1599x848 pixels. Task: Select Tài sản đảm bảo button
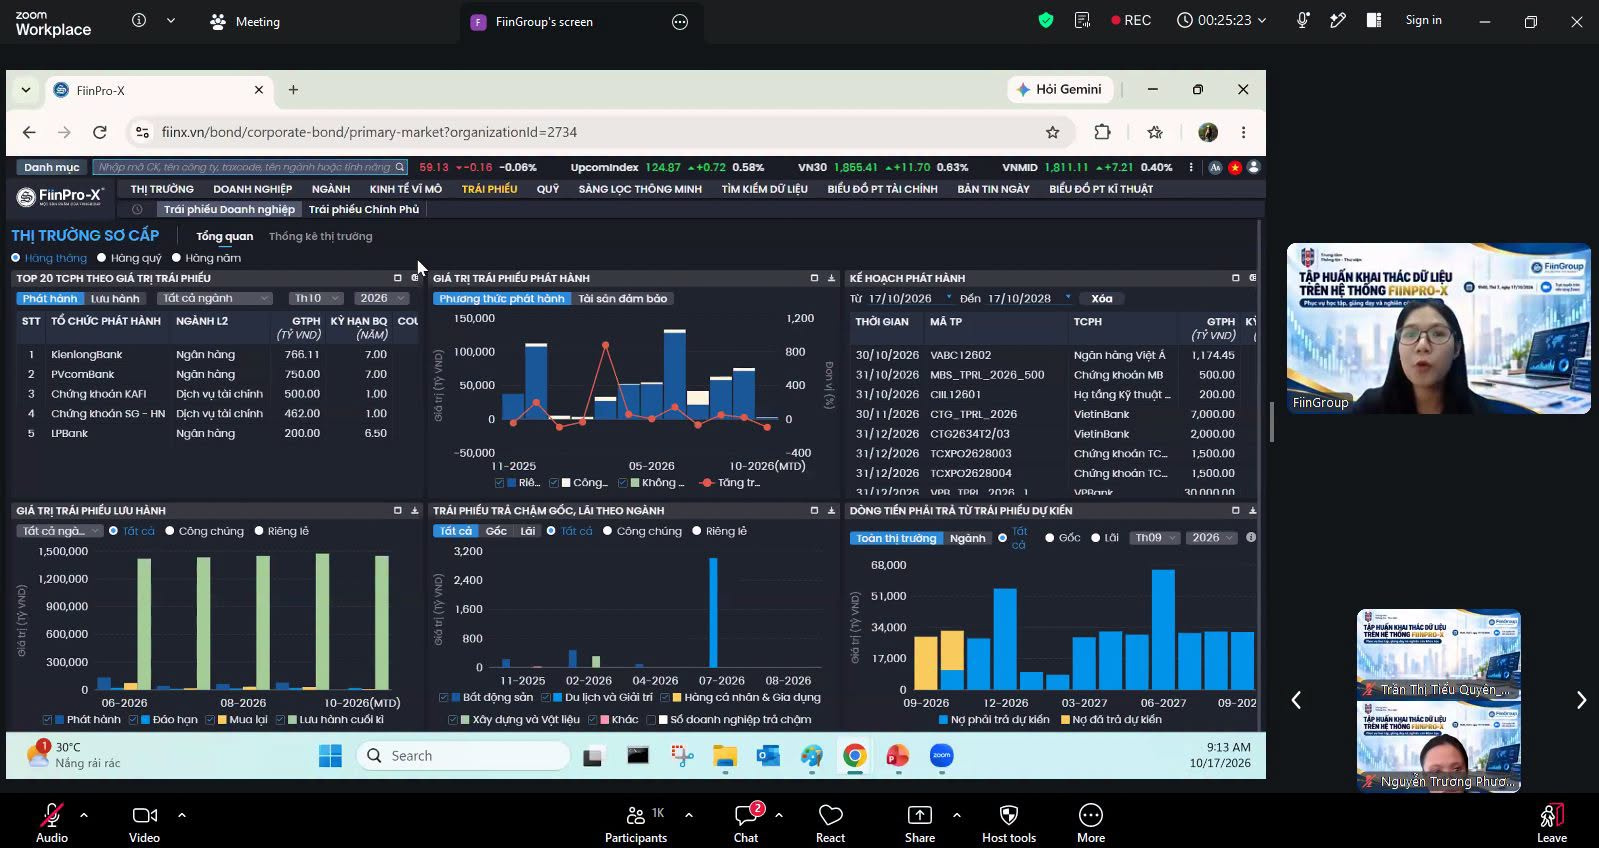coord(622,298)
